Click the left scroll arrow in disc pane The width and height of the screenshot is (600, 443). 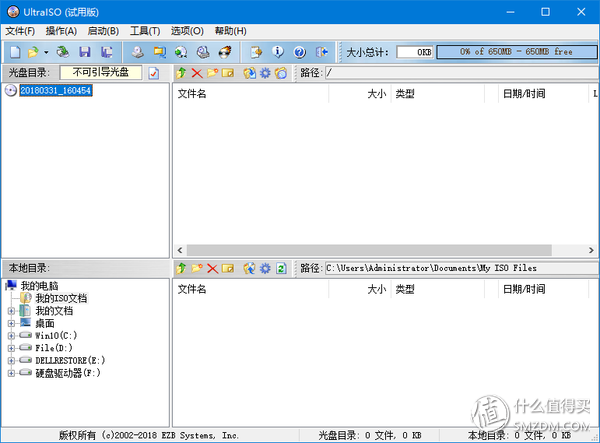[180, 250]
